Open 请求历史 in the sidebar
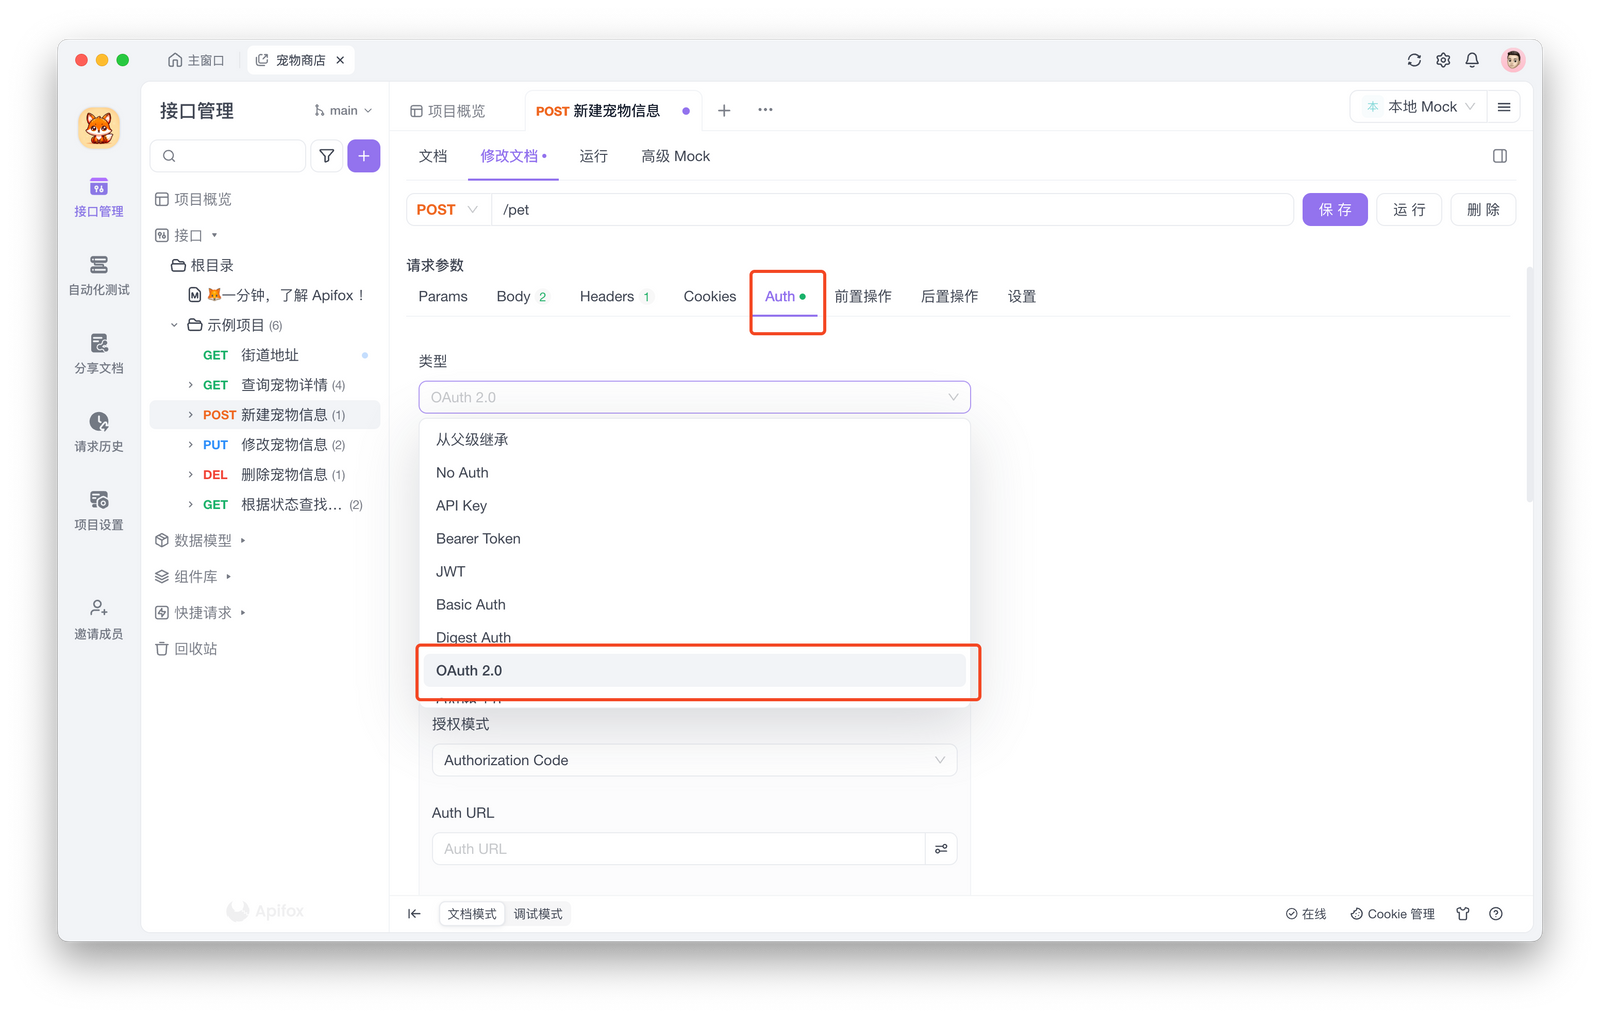The width and height of the screenshot is (1600, 1018). 98,432
